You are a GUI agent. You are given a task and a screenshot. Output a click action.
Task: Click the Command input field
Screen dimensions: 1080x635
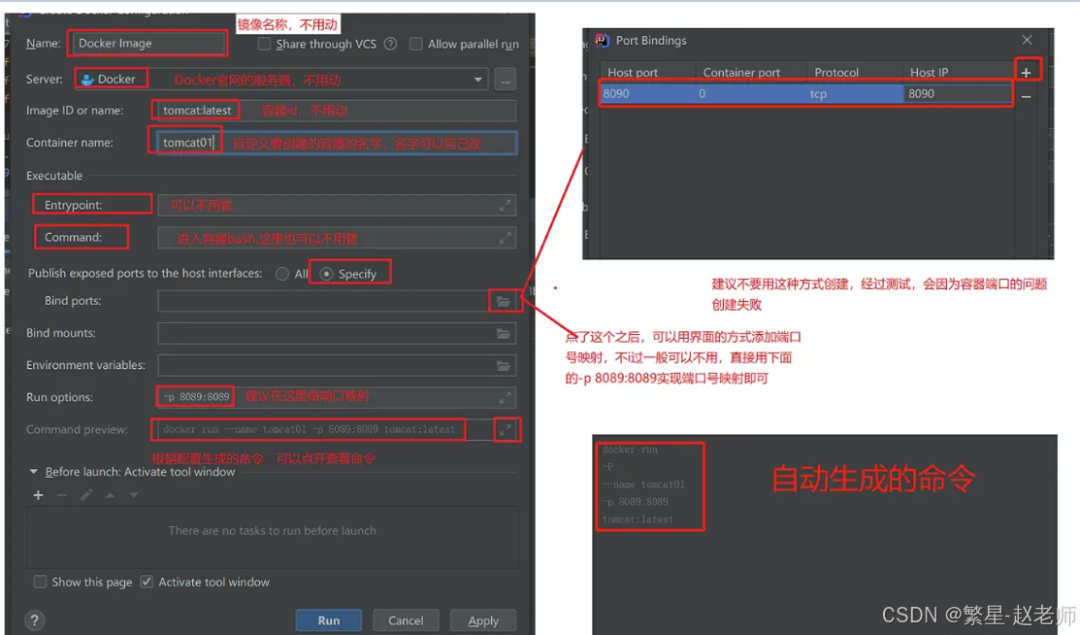[336, 238]
